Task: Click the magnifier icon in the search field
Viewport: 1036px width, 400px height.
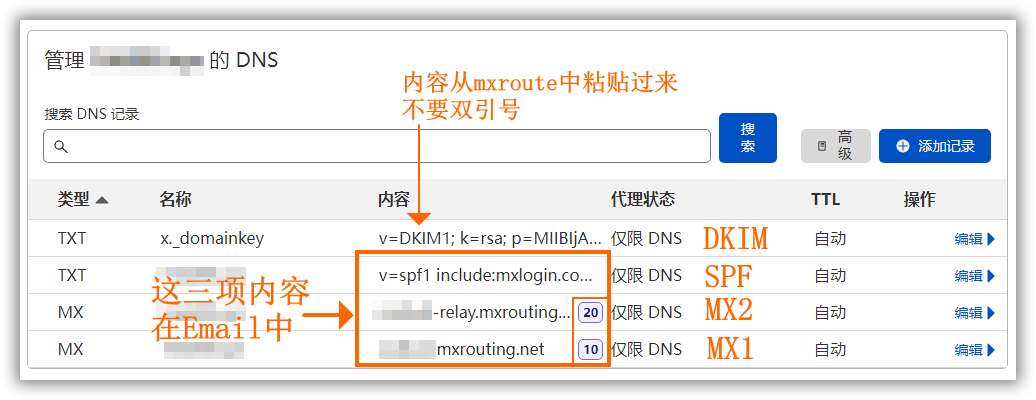Action: [60, 147]
